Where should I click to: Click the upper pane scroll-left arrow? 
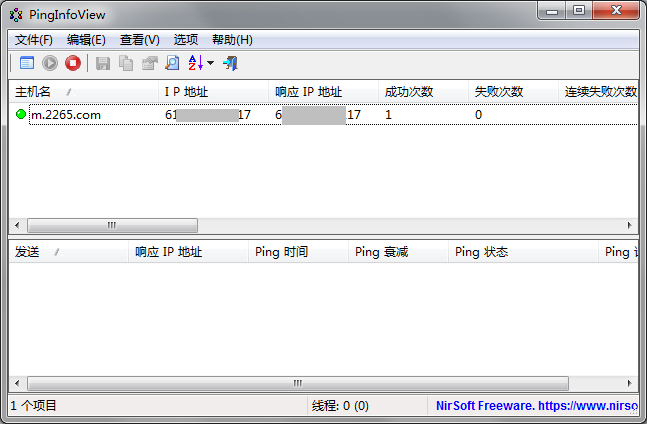(17, 225)
